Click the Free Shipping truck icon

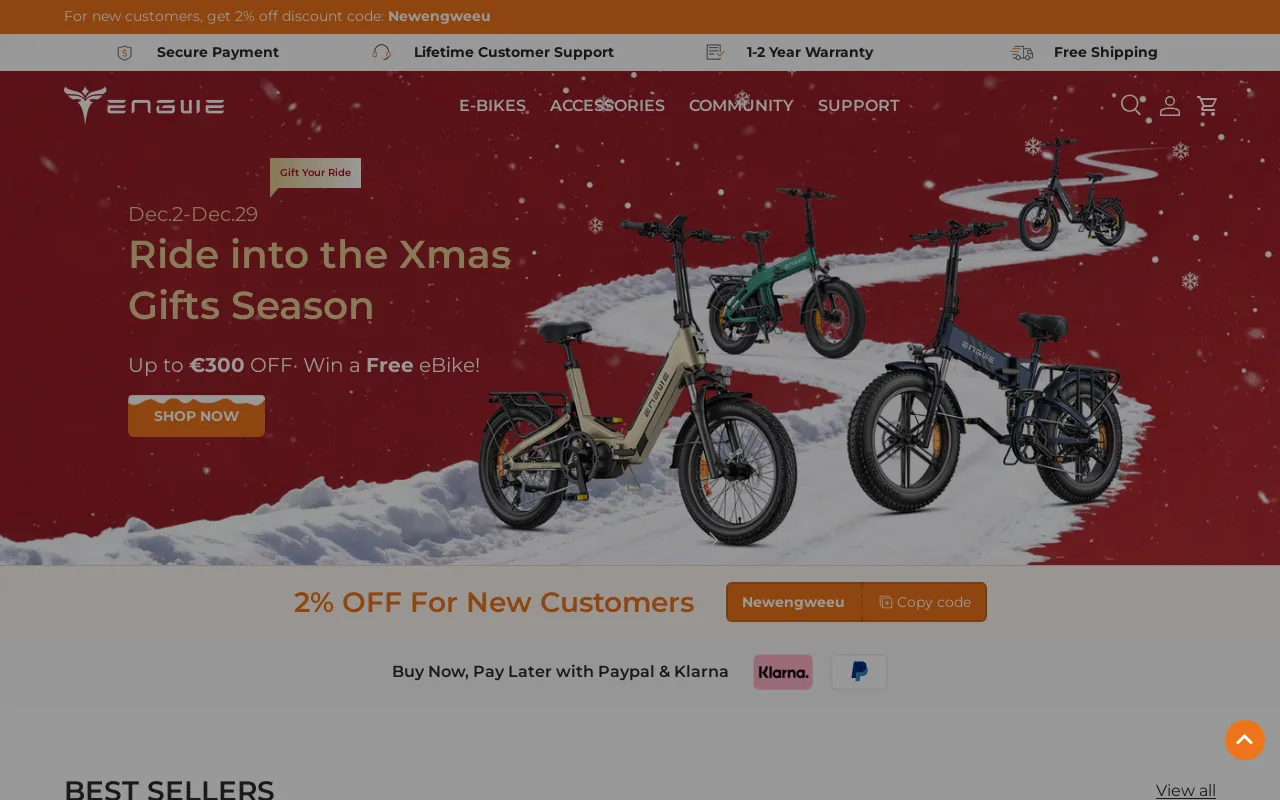pyautogui.click(x=1022, y=52)
